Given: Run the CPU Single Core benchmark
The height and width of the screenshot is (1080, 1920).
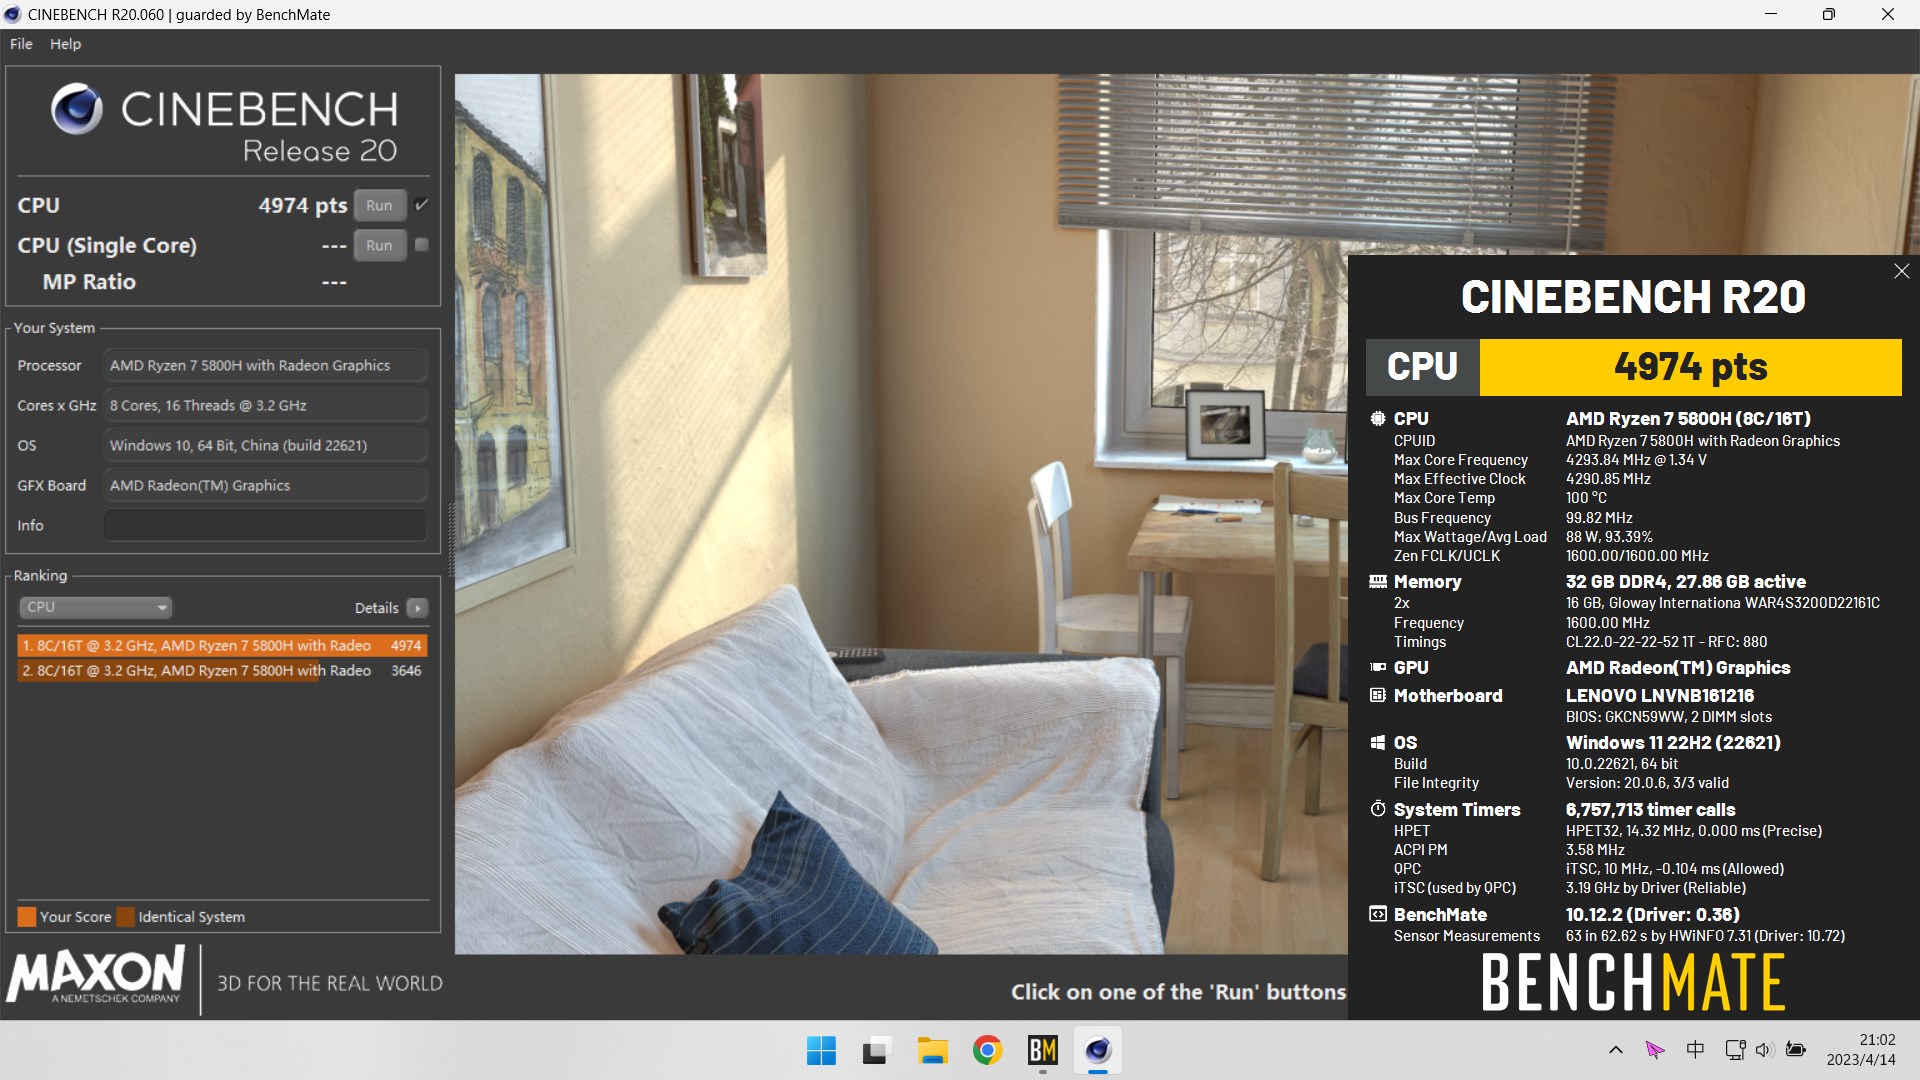Looking at the screenshot, I should (x=379, y=245).
